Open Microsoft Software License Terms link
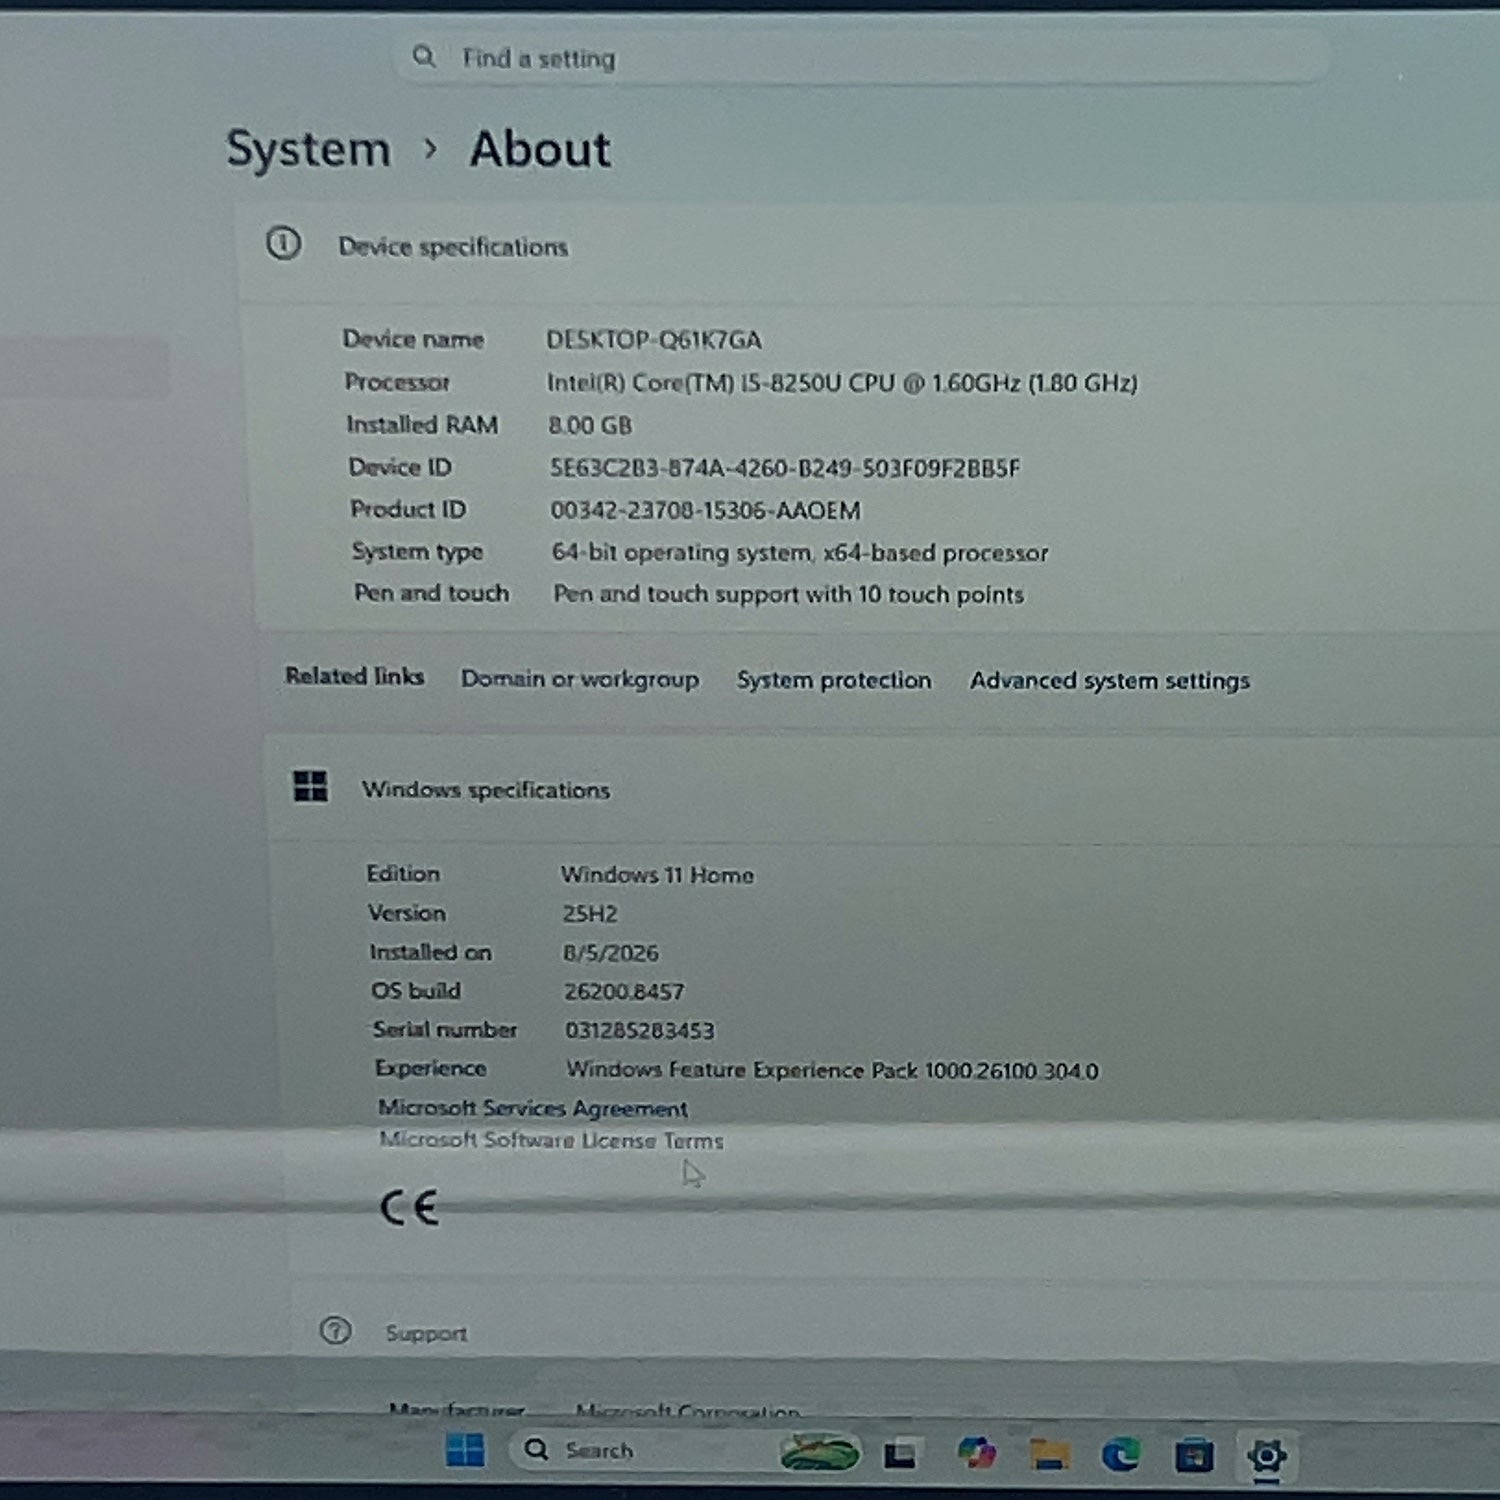The image size is (1500, 1500). tap(551, 1140)
